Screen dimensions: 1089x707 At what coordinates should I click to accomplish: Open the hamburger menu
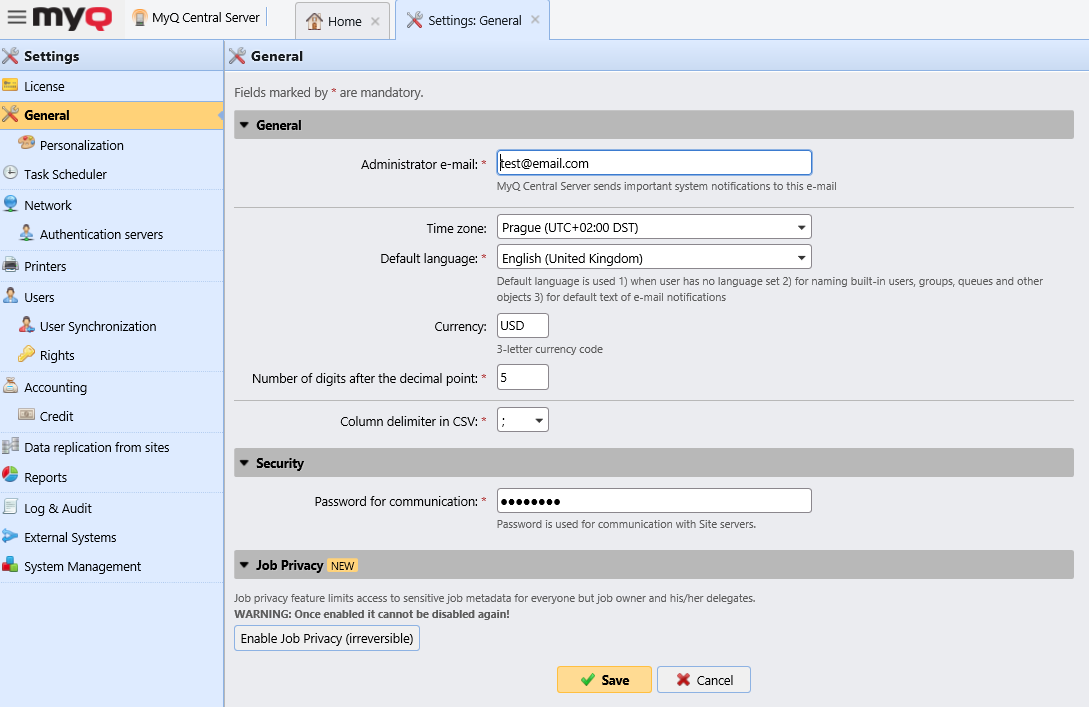[16, 16]
